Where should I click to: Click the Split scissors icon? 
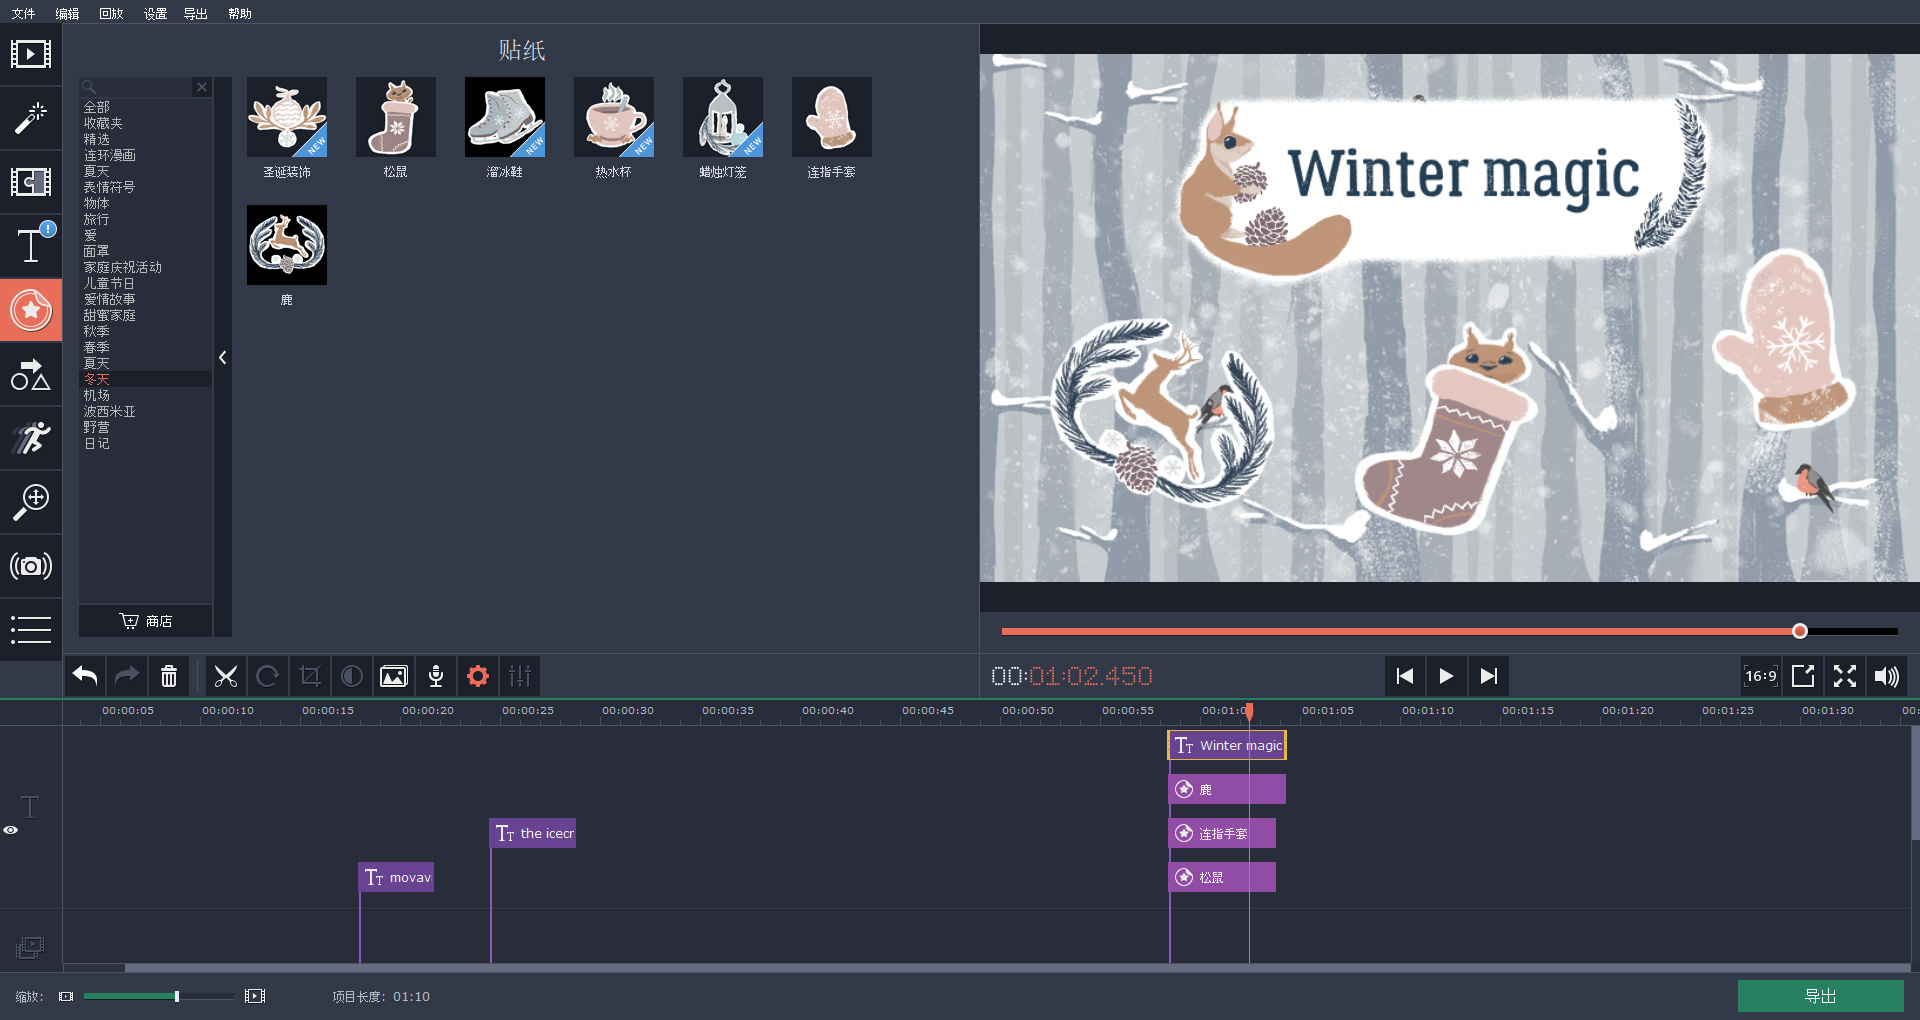pos(226,677)
